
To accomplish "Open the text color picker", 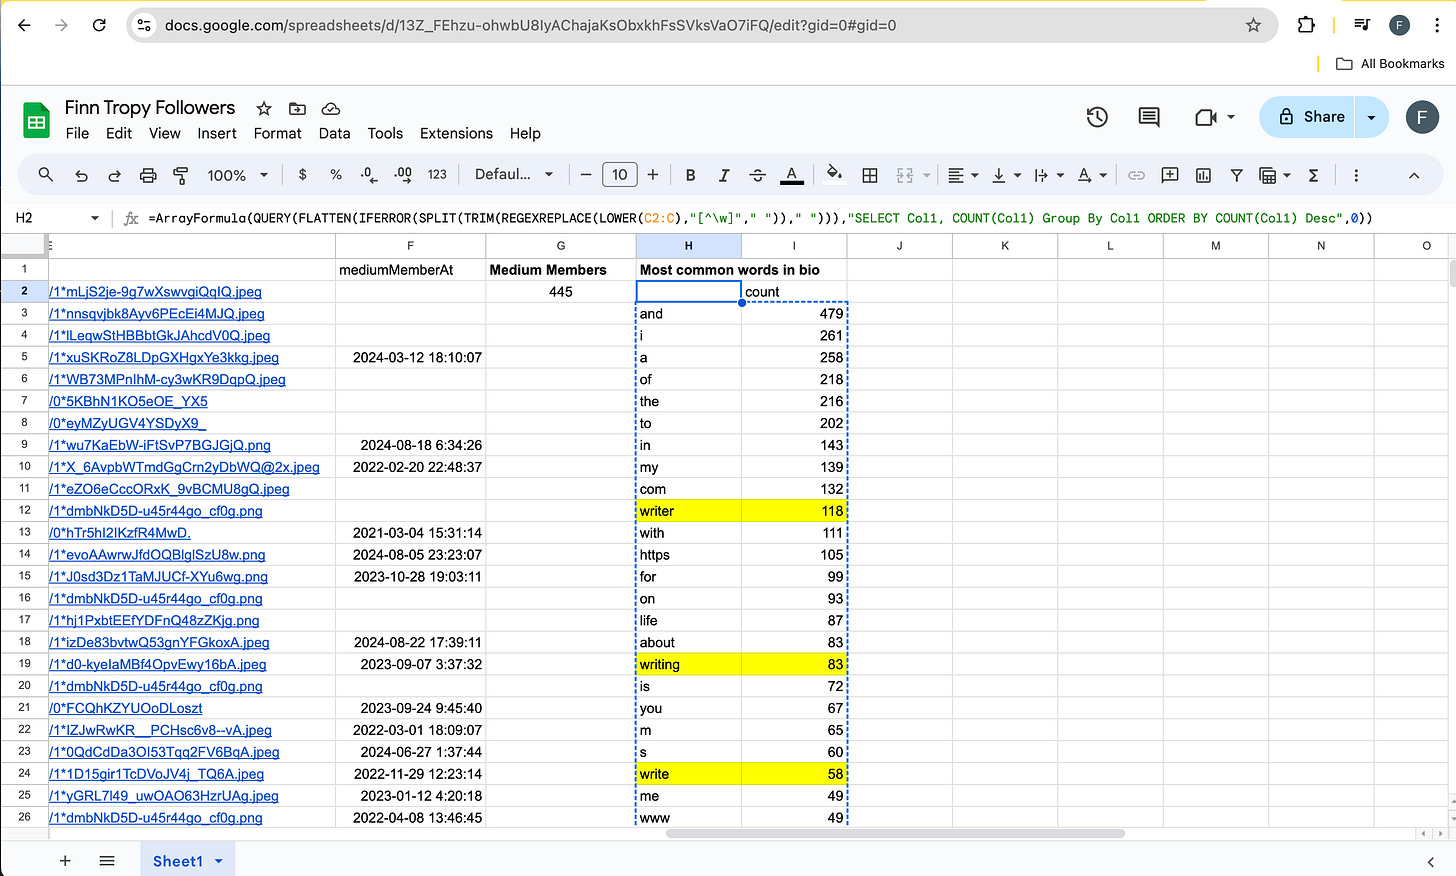I will (x=791, y=175).
